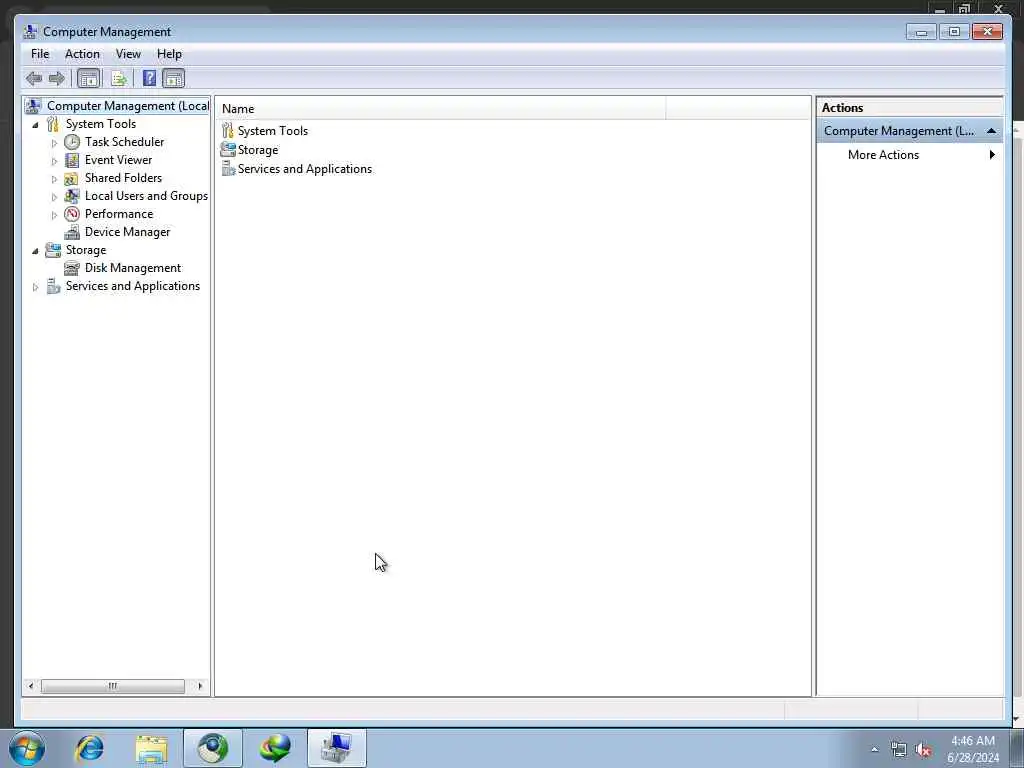This screenshot has height=768, width=1024.
Task: Click muted volume icon in system tray
Action: click(x=923, y=750)
